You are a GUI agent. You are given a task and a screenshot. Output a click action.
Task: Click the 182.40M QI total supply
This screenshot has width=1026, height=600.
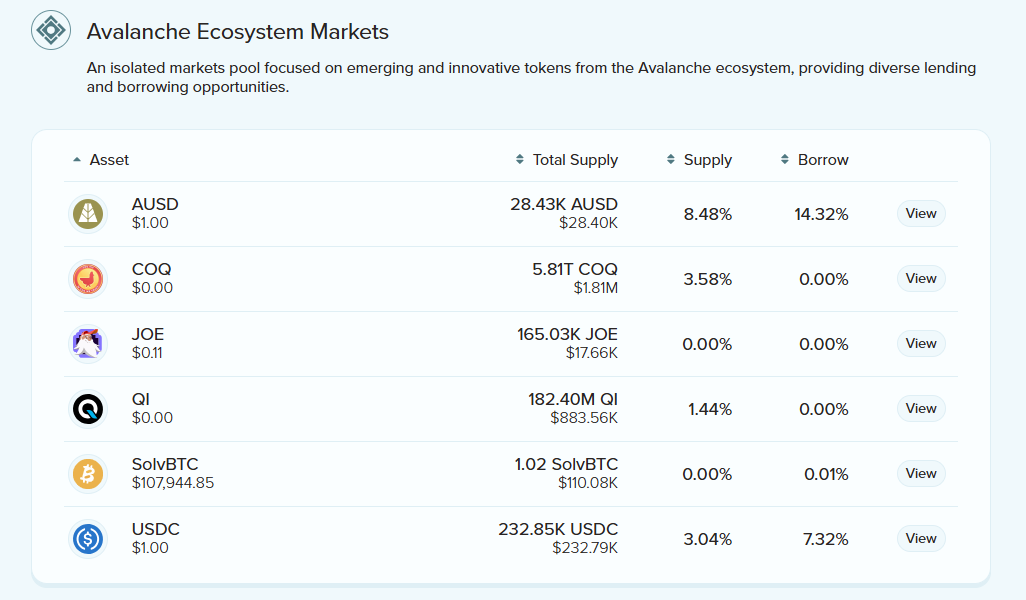pyautogui.click(x=573, y=399)
